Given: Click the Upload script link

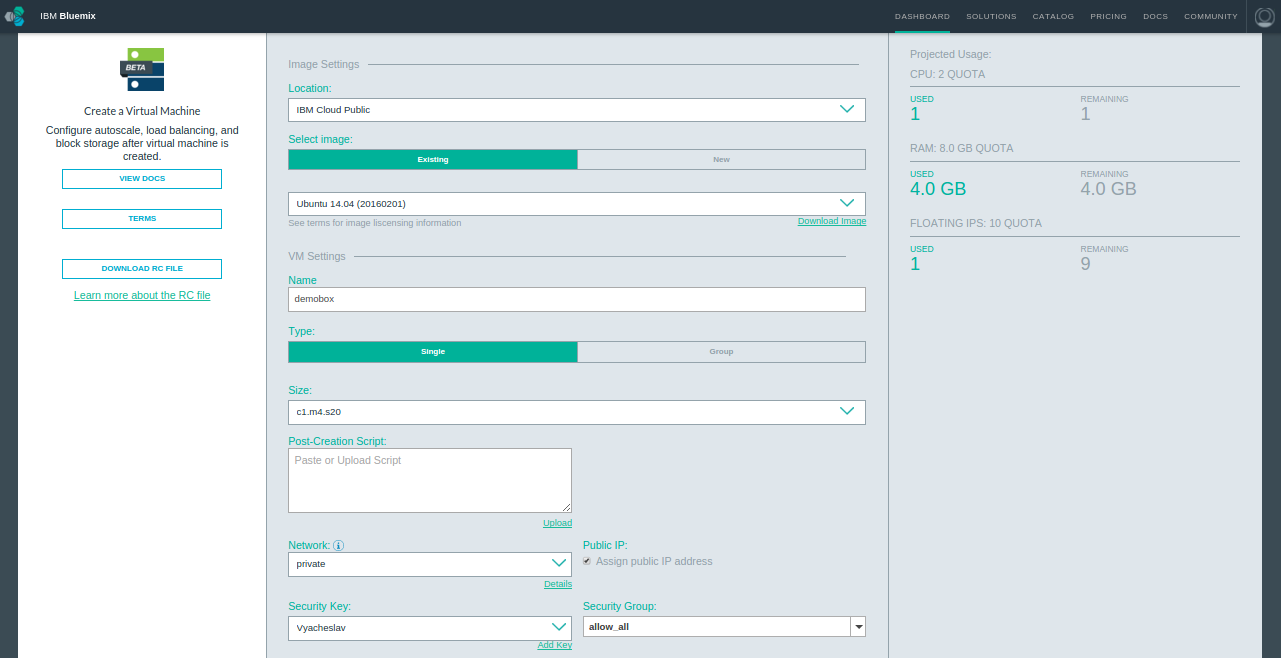Looking at the screenshot, I should tap(557, 523).
